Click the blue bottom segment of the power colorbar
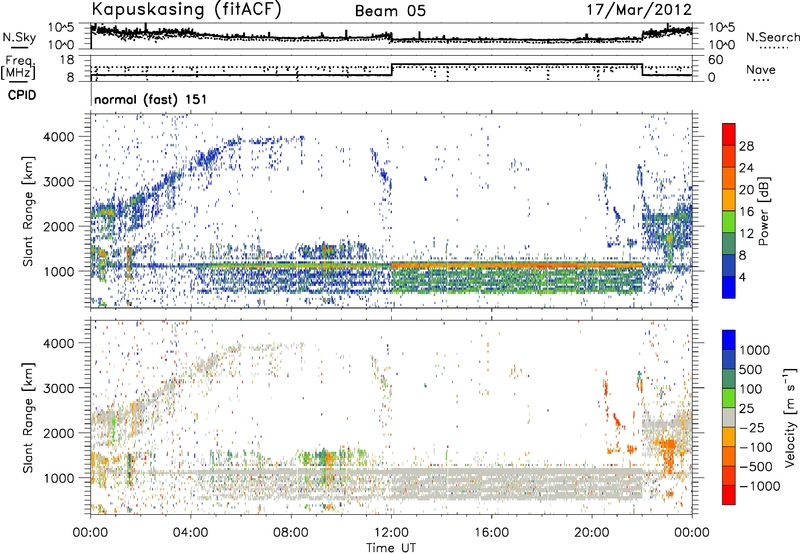 pyautogui.click(x=729, y=287)
